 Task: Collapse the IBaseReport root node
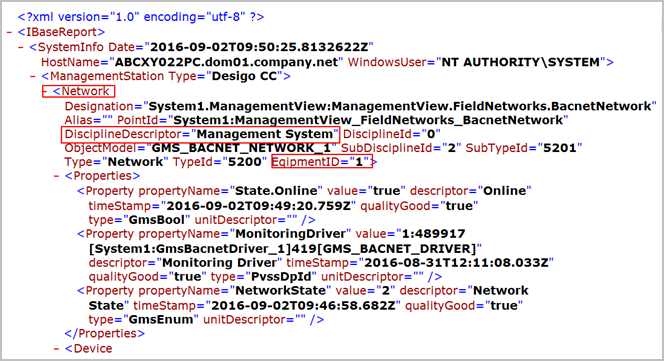point(9,32)
